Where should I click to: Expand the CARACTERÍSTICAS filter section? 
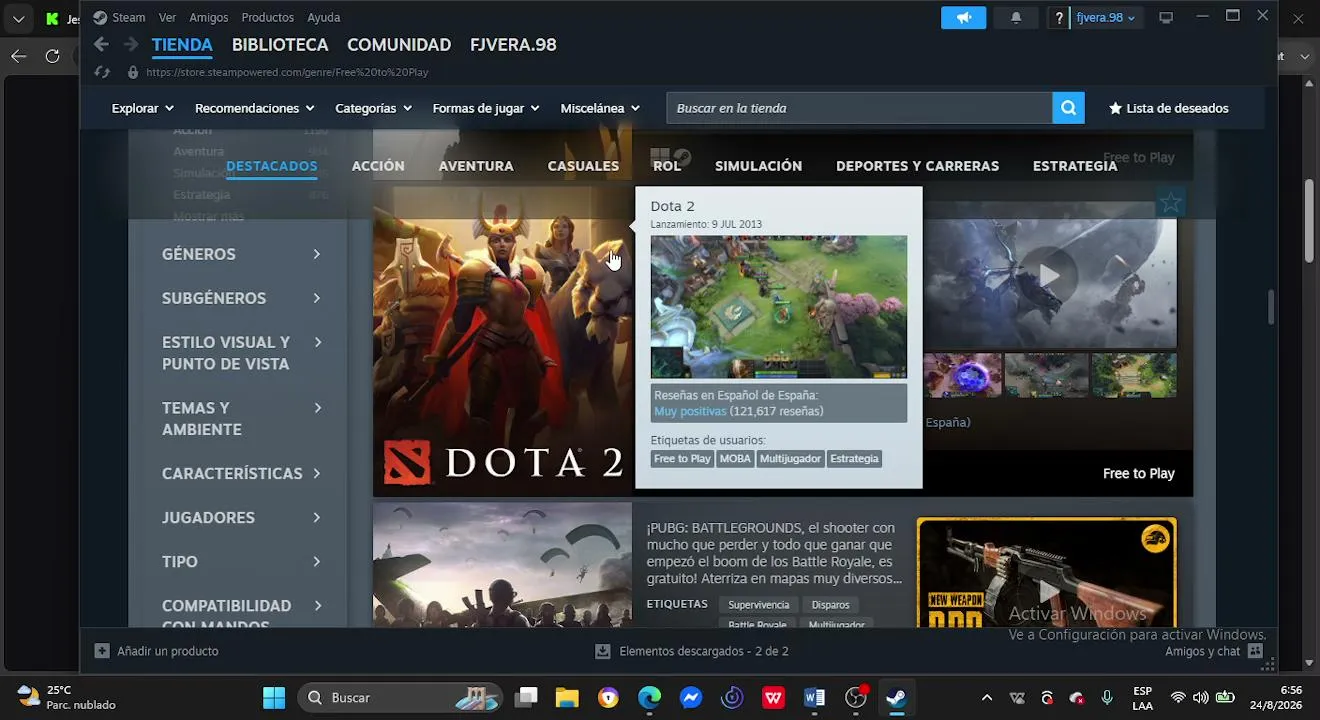tap(241, 473)
